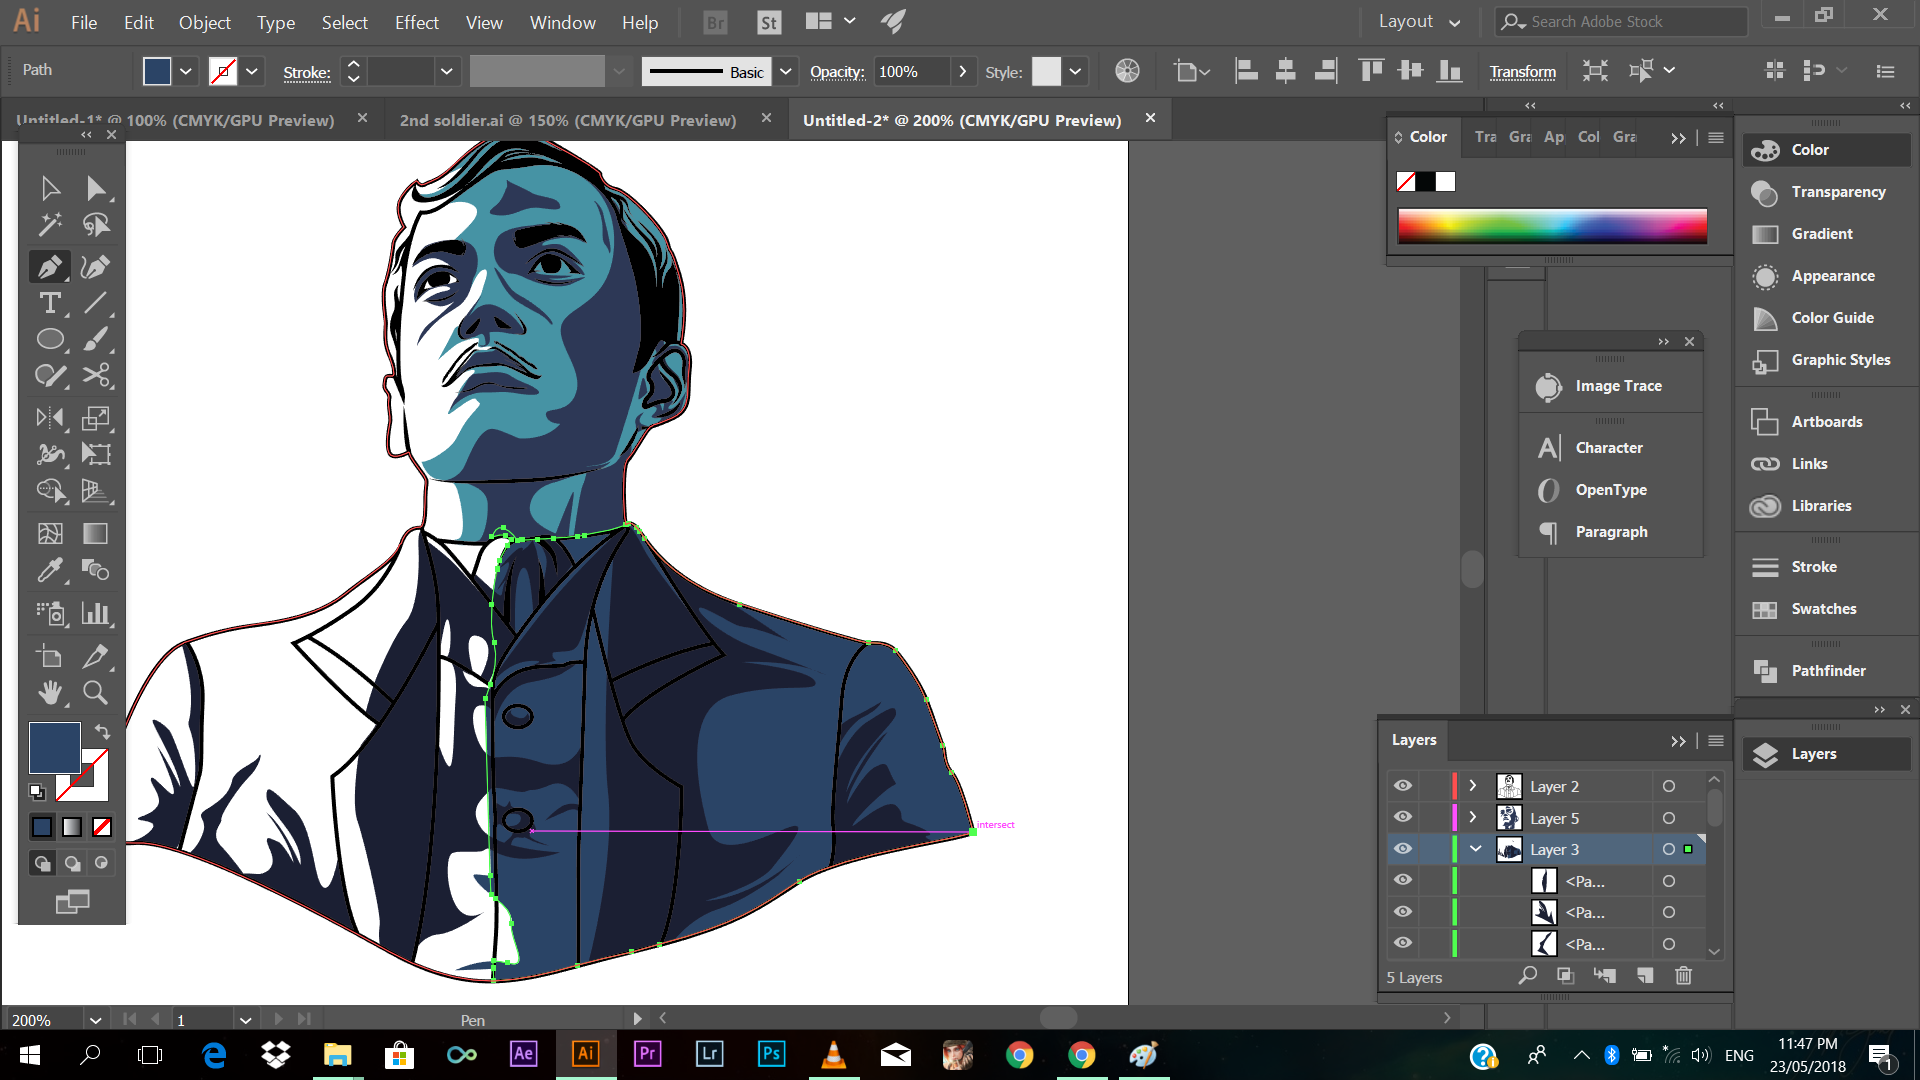Select the Shape Builder tool
Screen dimensions: 1920x1080
[x=49, y=490]
